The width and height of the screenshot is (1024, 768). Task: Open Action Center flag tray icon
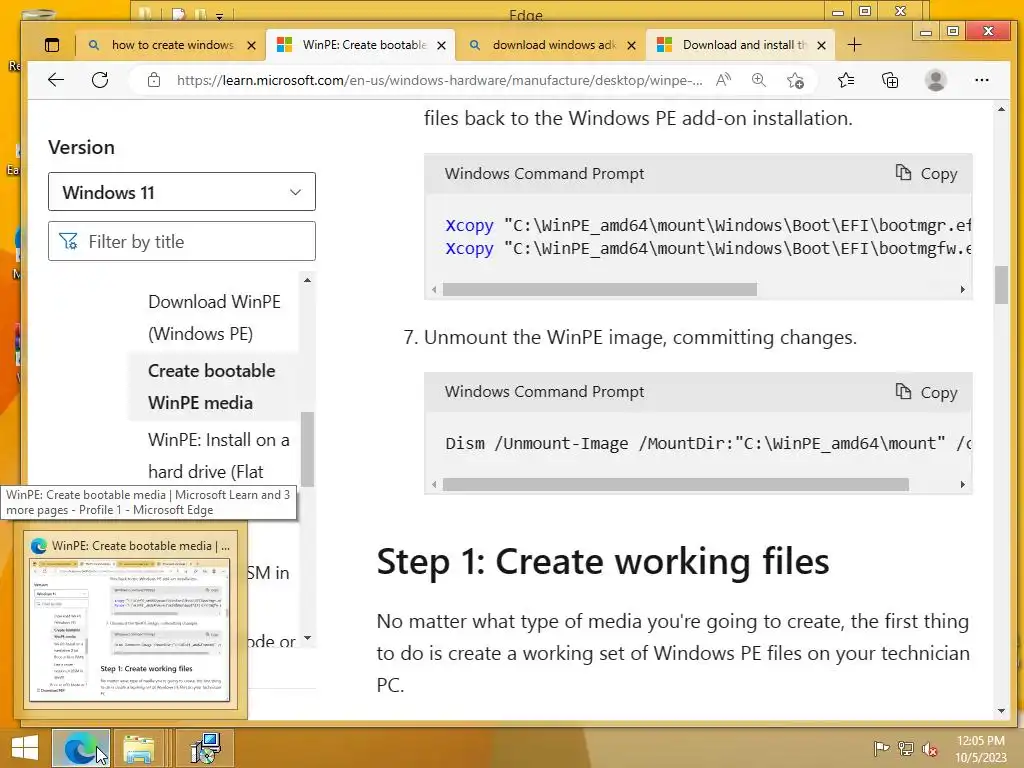tap(882, 749)
